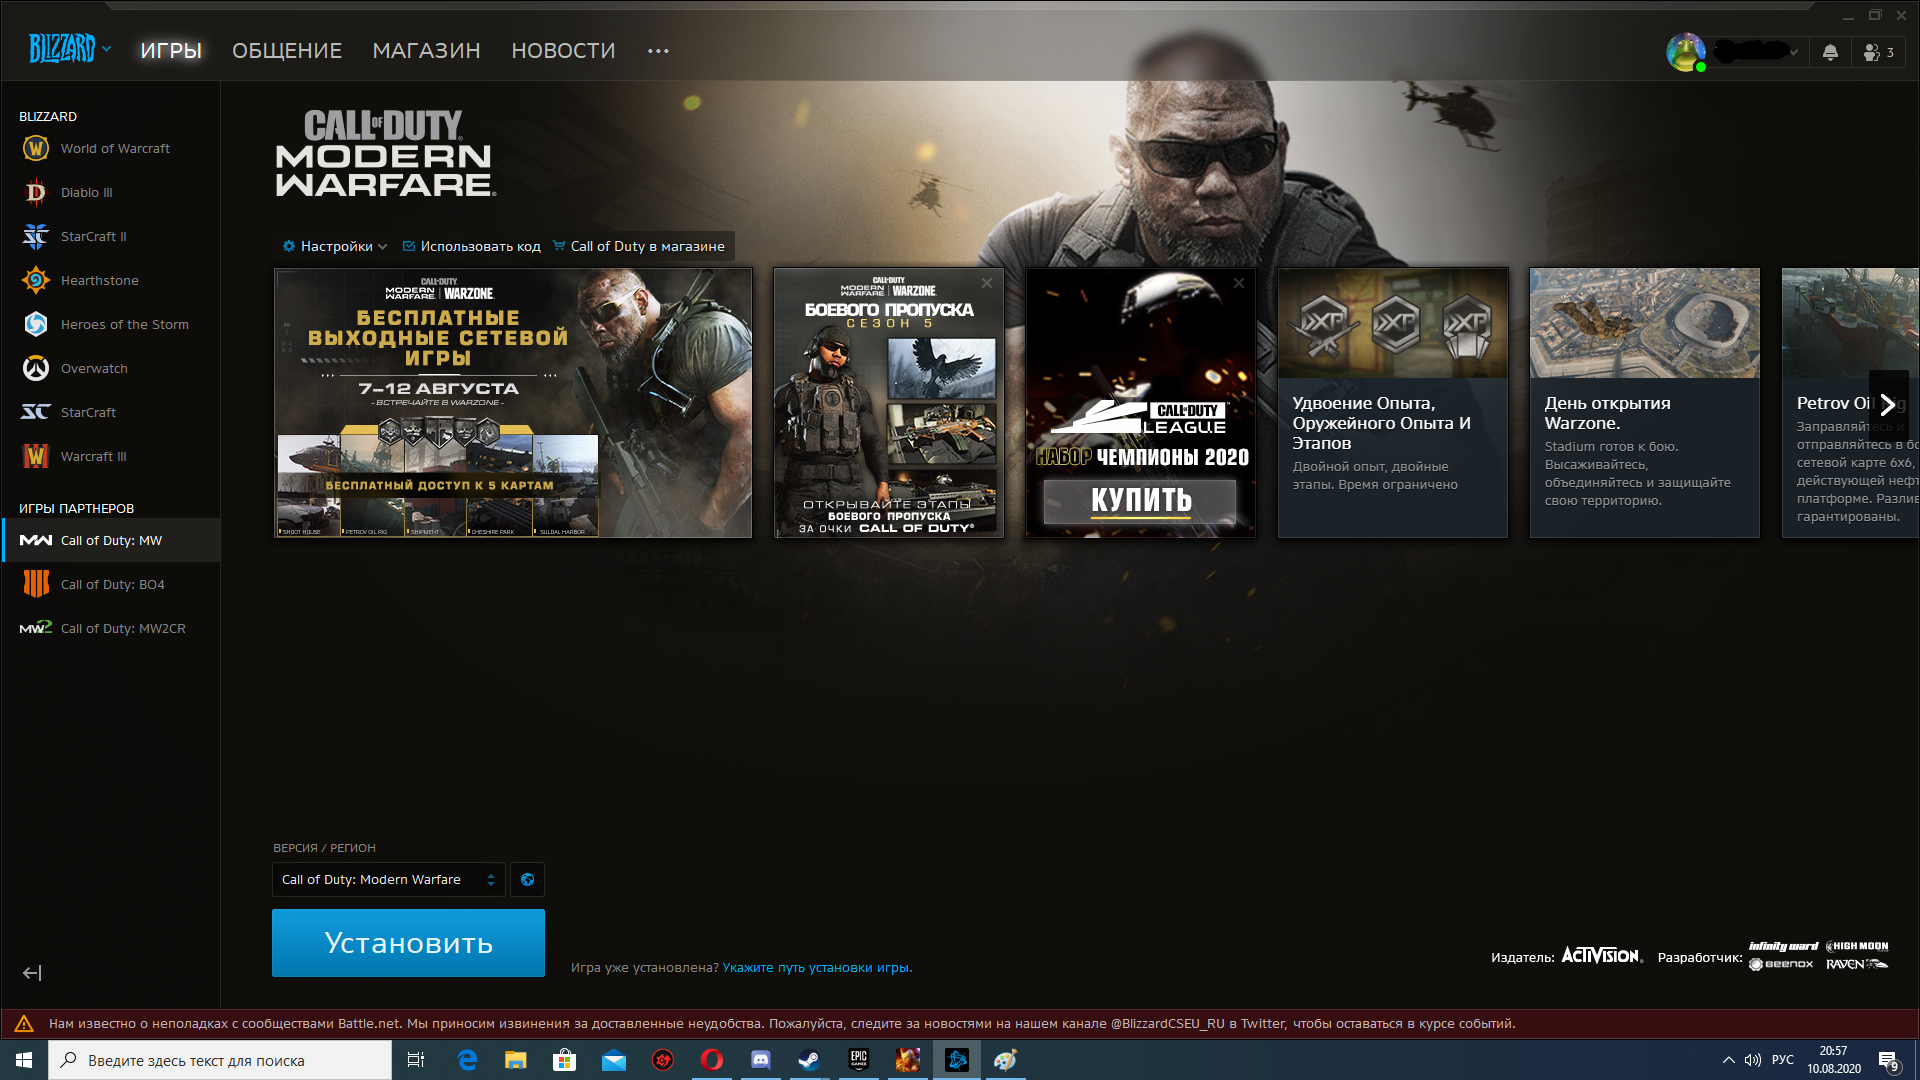Open free multiplayer weekend banner

point(513,403)
